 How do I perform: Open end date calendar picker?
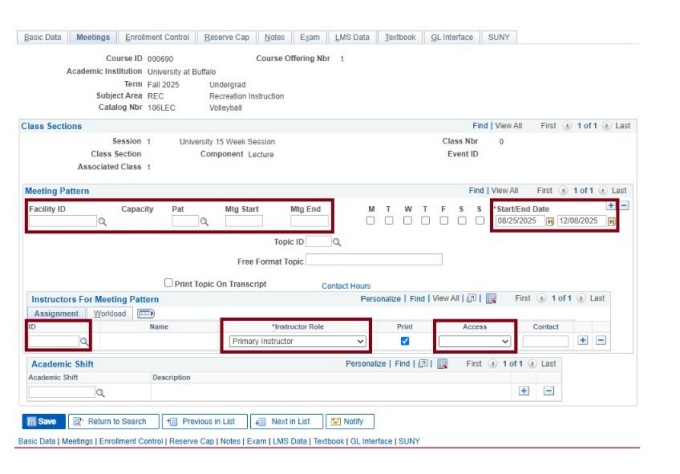[611, 222]
